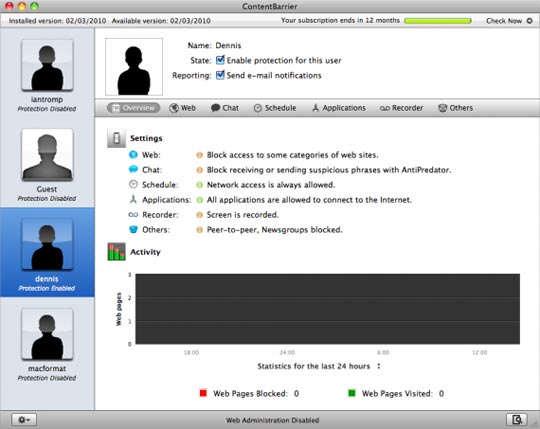Click the Activity bar chart icon
The height and width of the screenshot is (429, 540).
(116, 252)
